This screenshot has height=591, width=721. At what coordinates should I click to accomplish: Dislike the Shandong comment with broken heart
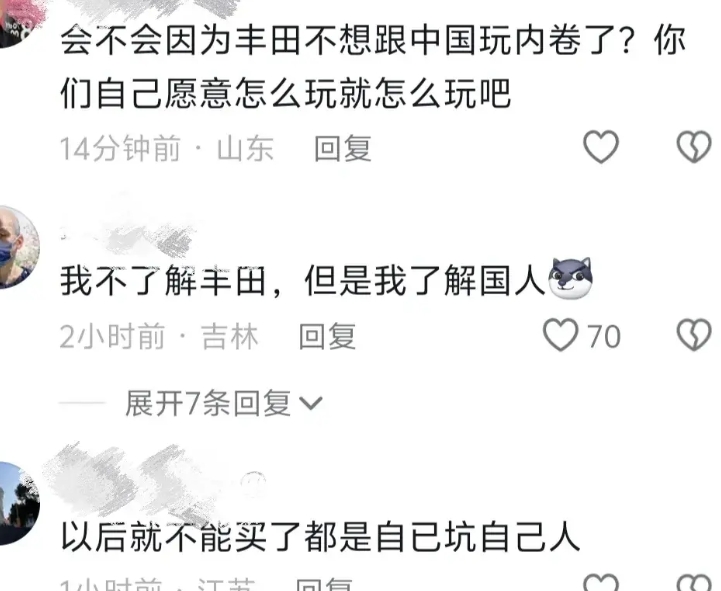[694, 147]
